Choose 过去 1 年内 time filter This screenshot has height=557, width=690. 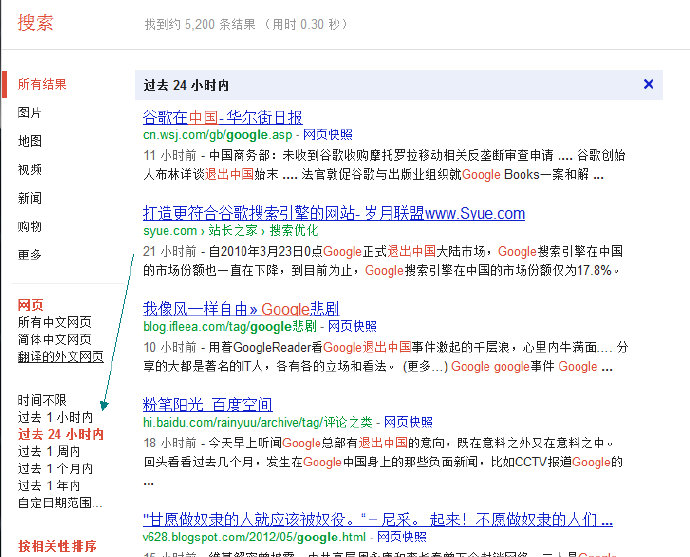49,486
